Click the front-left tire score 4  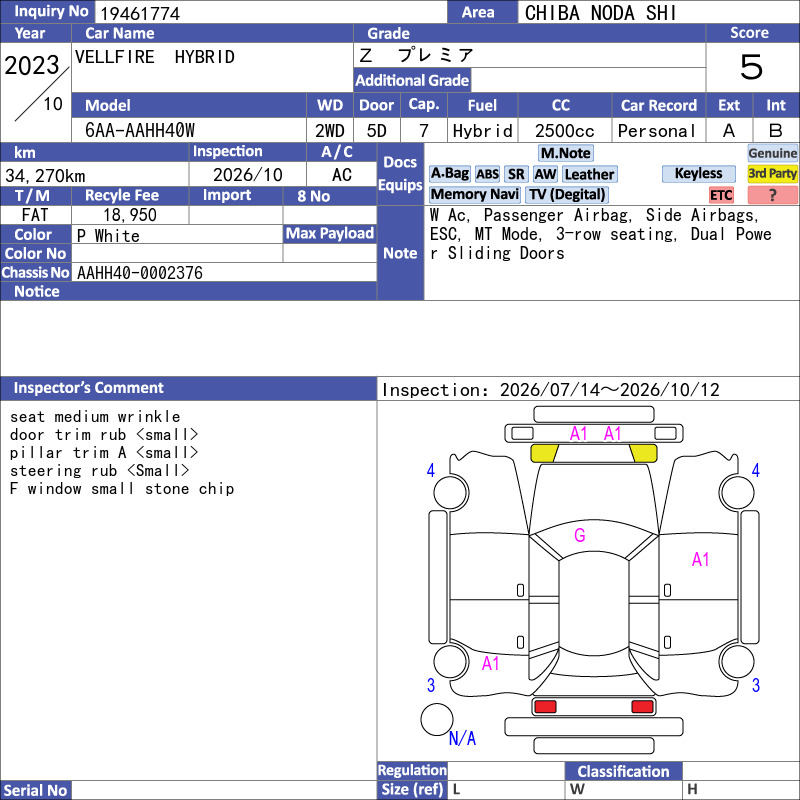431,470
